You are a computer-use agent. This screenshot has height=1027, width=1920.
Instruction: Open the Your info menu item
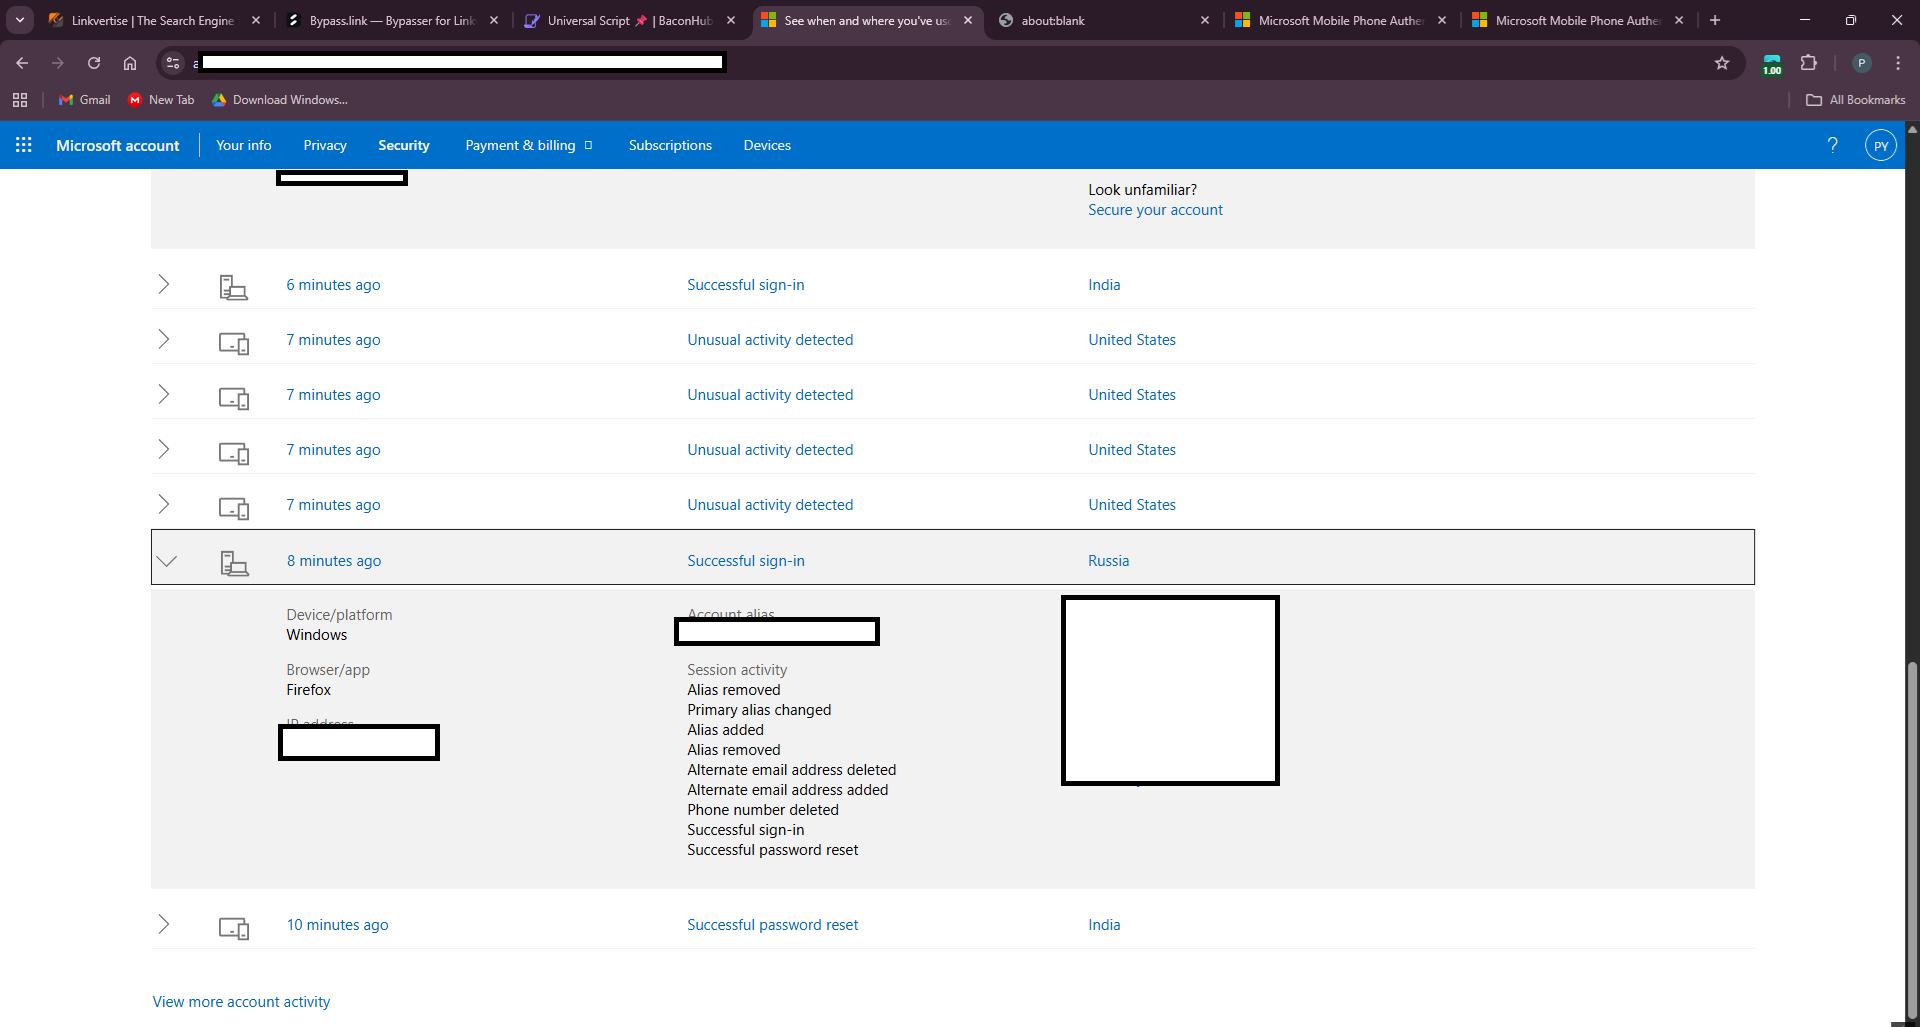tap(244, 146)
